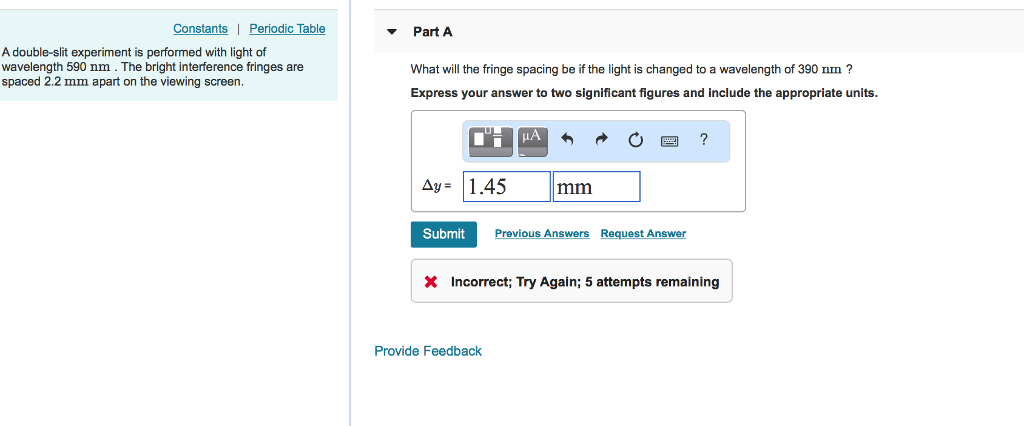
Task: Click the Part A heading
Action: tap(433, 32)
